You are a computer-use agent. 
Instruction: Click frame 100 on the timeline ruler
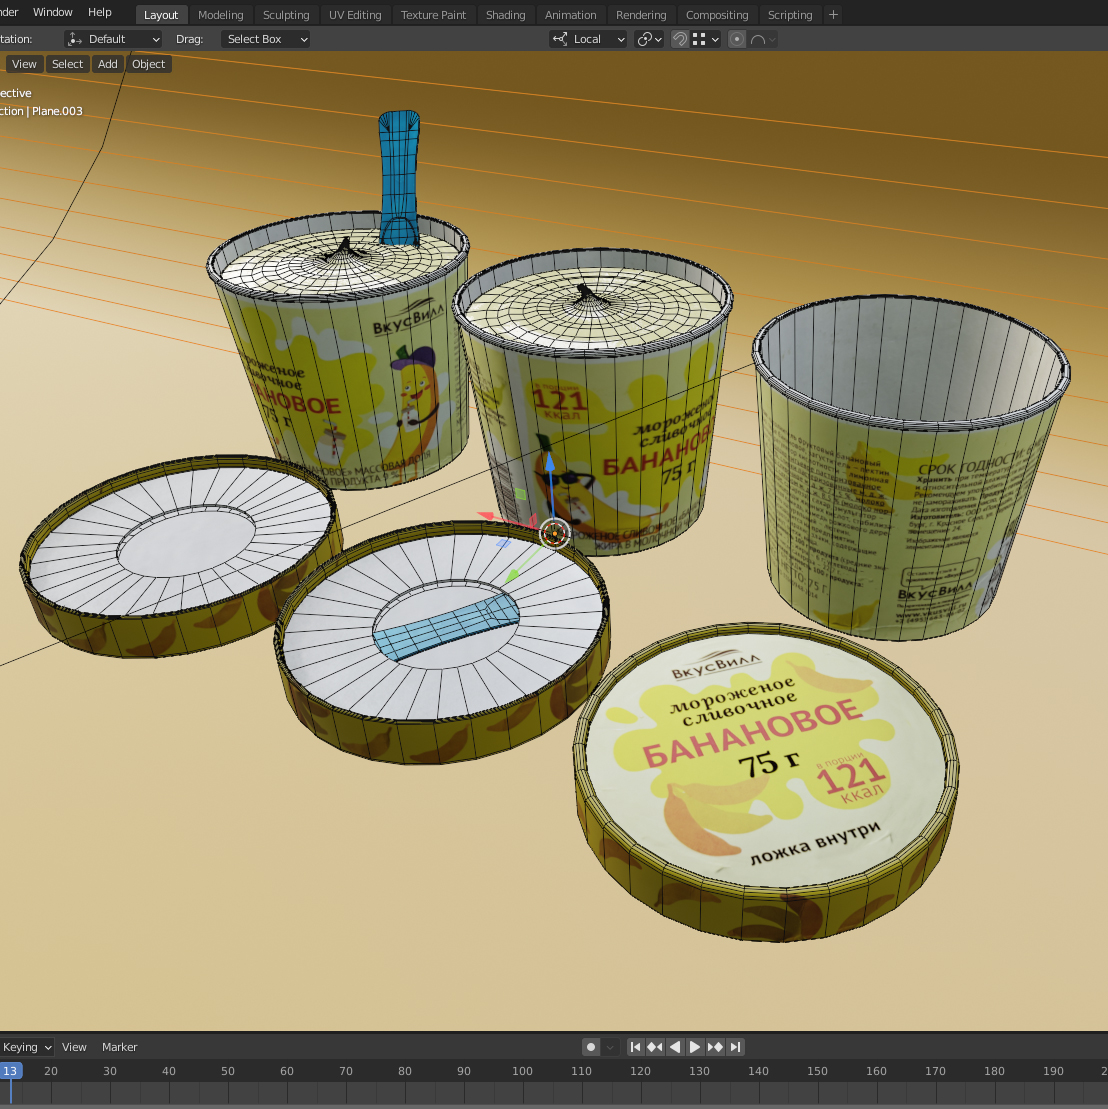point(523,1071)
